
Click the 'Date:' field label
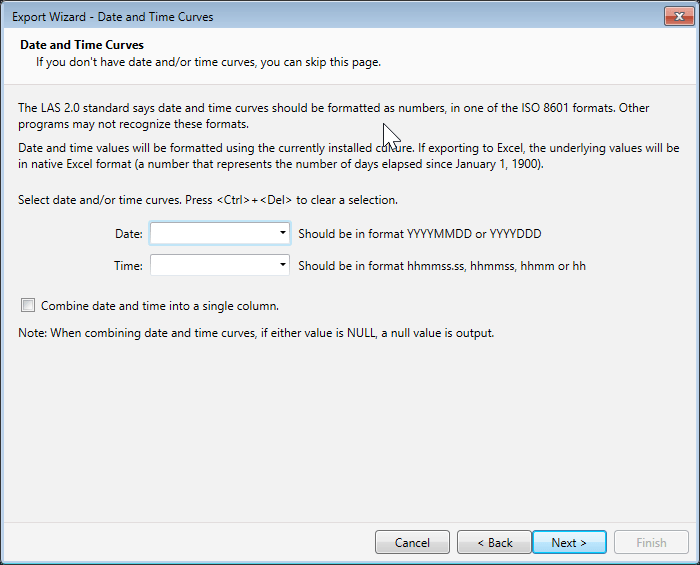pyautogui.click(x=129, y=234)
